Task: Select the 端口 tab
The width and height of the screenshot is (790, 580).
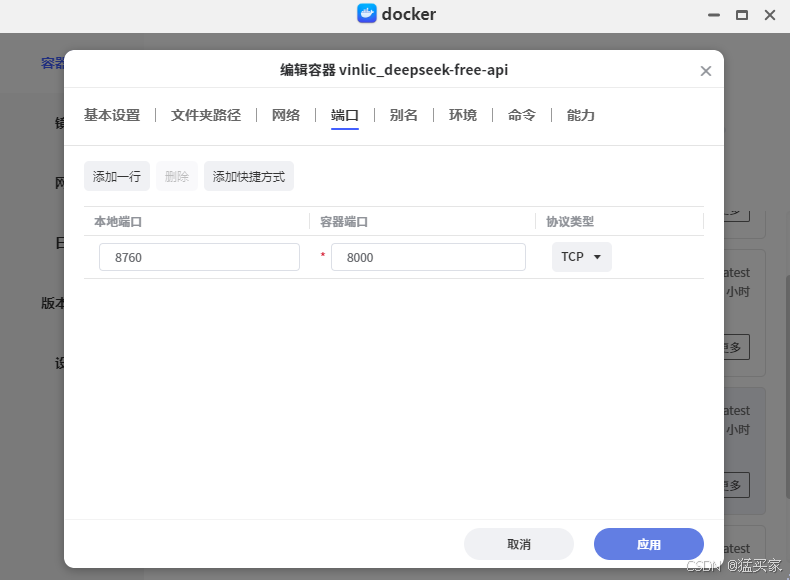Action: click(345, 115)
